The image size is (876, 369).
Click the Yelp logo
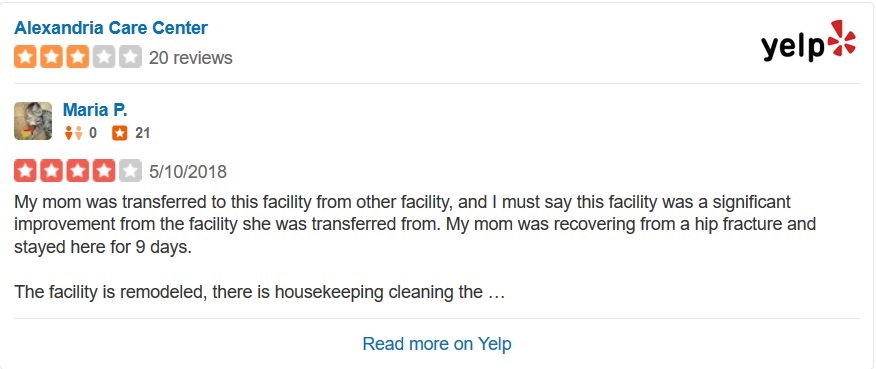(x=808, y=40)
